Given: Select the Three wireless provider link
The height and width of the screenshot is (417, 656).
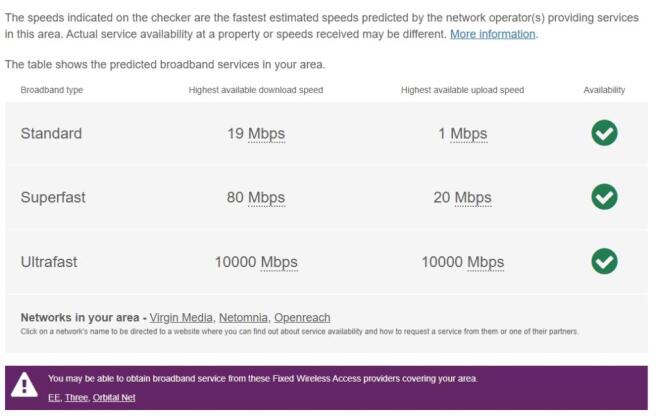Looking at the screenshot, I should click(x=76, y=397).
